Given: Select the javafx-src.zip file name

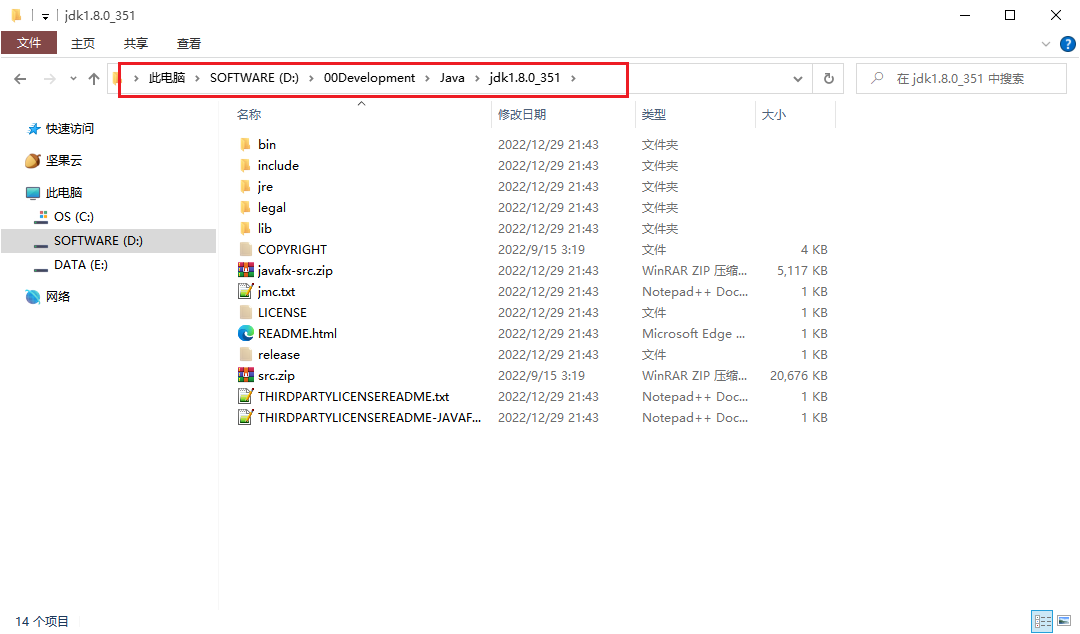Looking at the screenshot, I should coord(295,270).
